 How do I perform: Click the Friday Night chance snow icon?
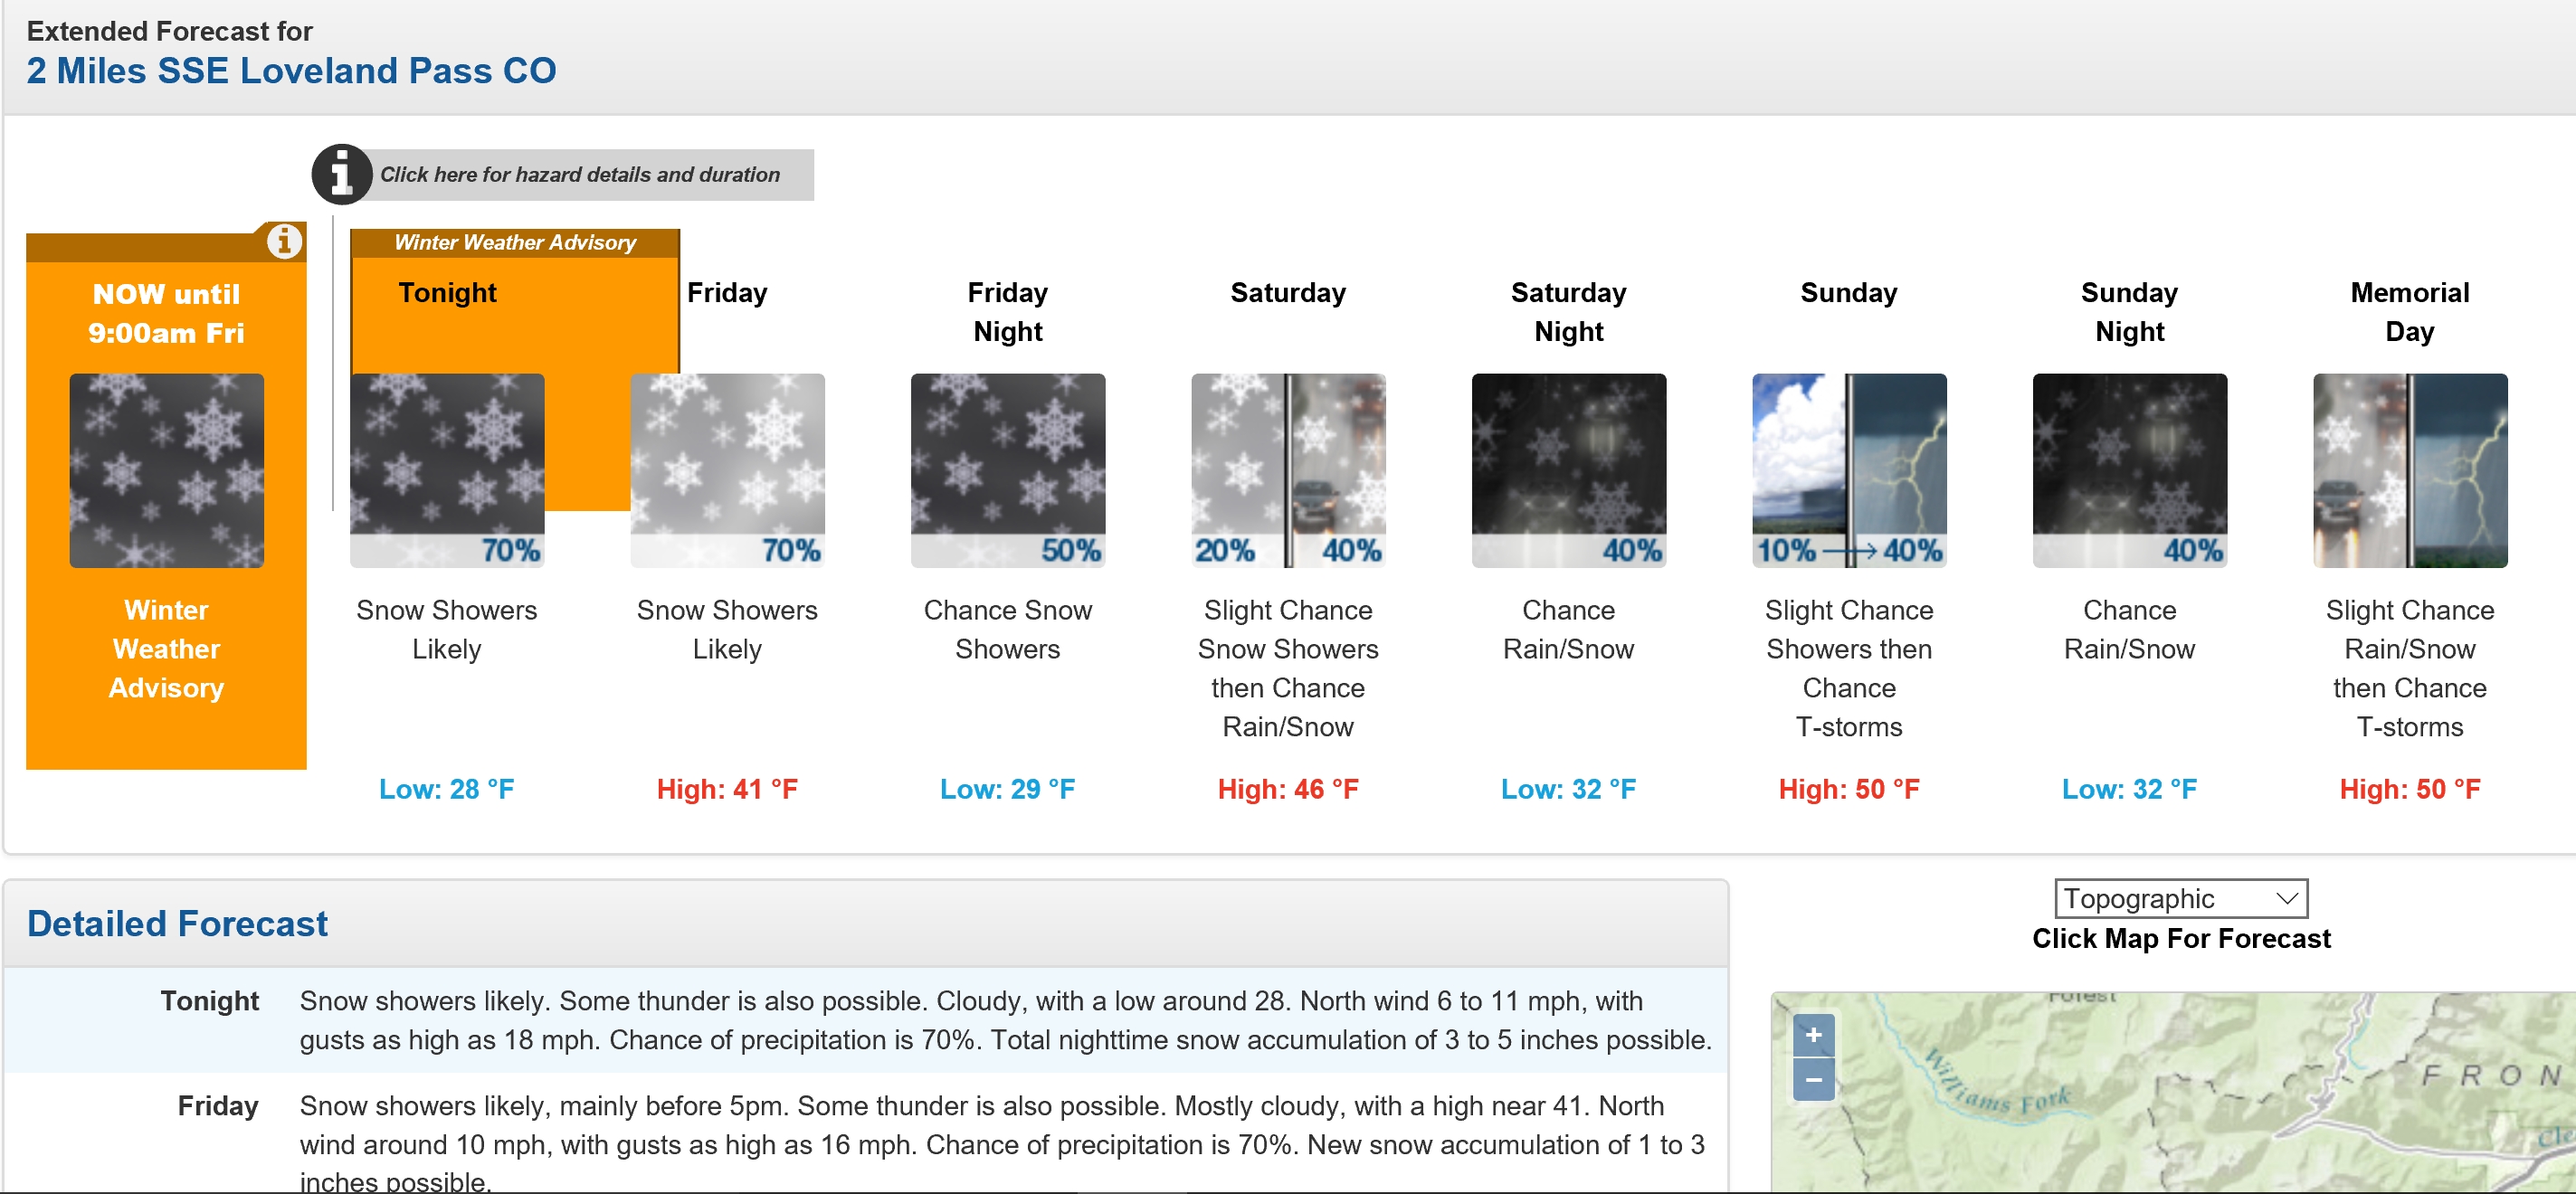pos(1008,470)
